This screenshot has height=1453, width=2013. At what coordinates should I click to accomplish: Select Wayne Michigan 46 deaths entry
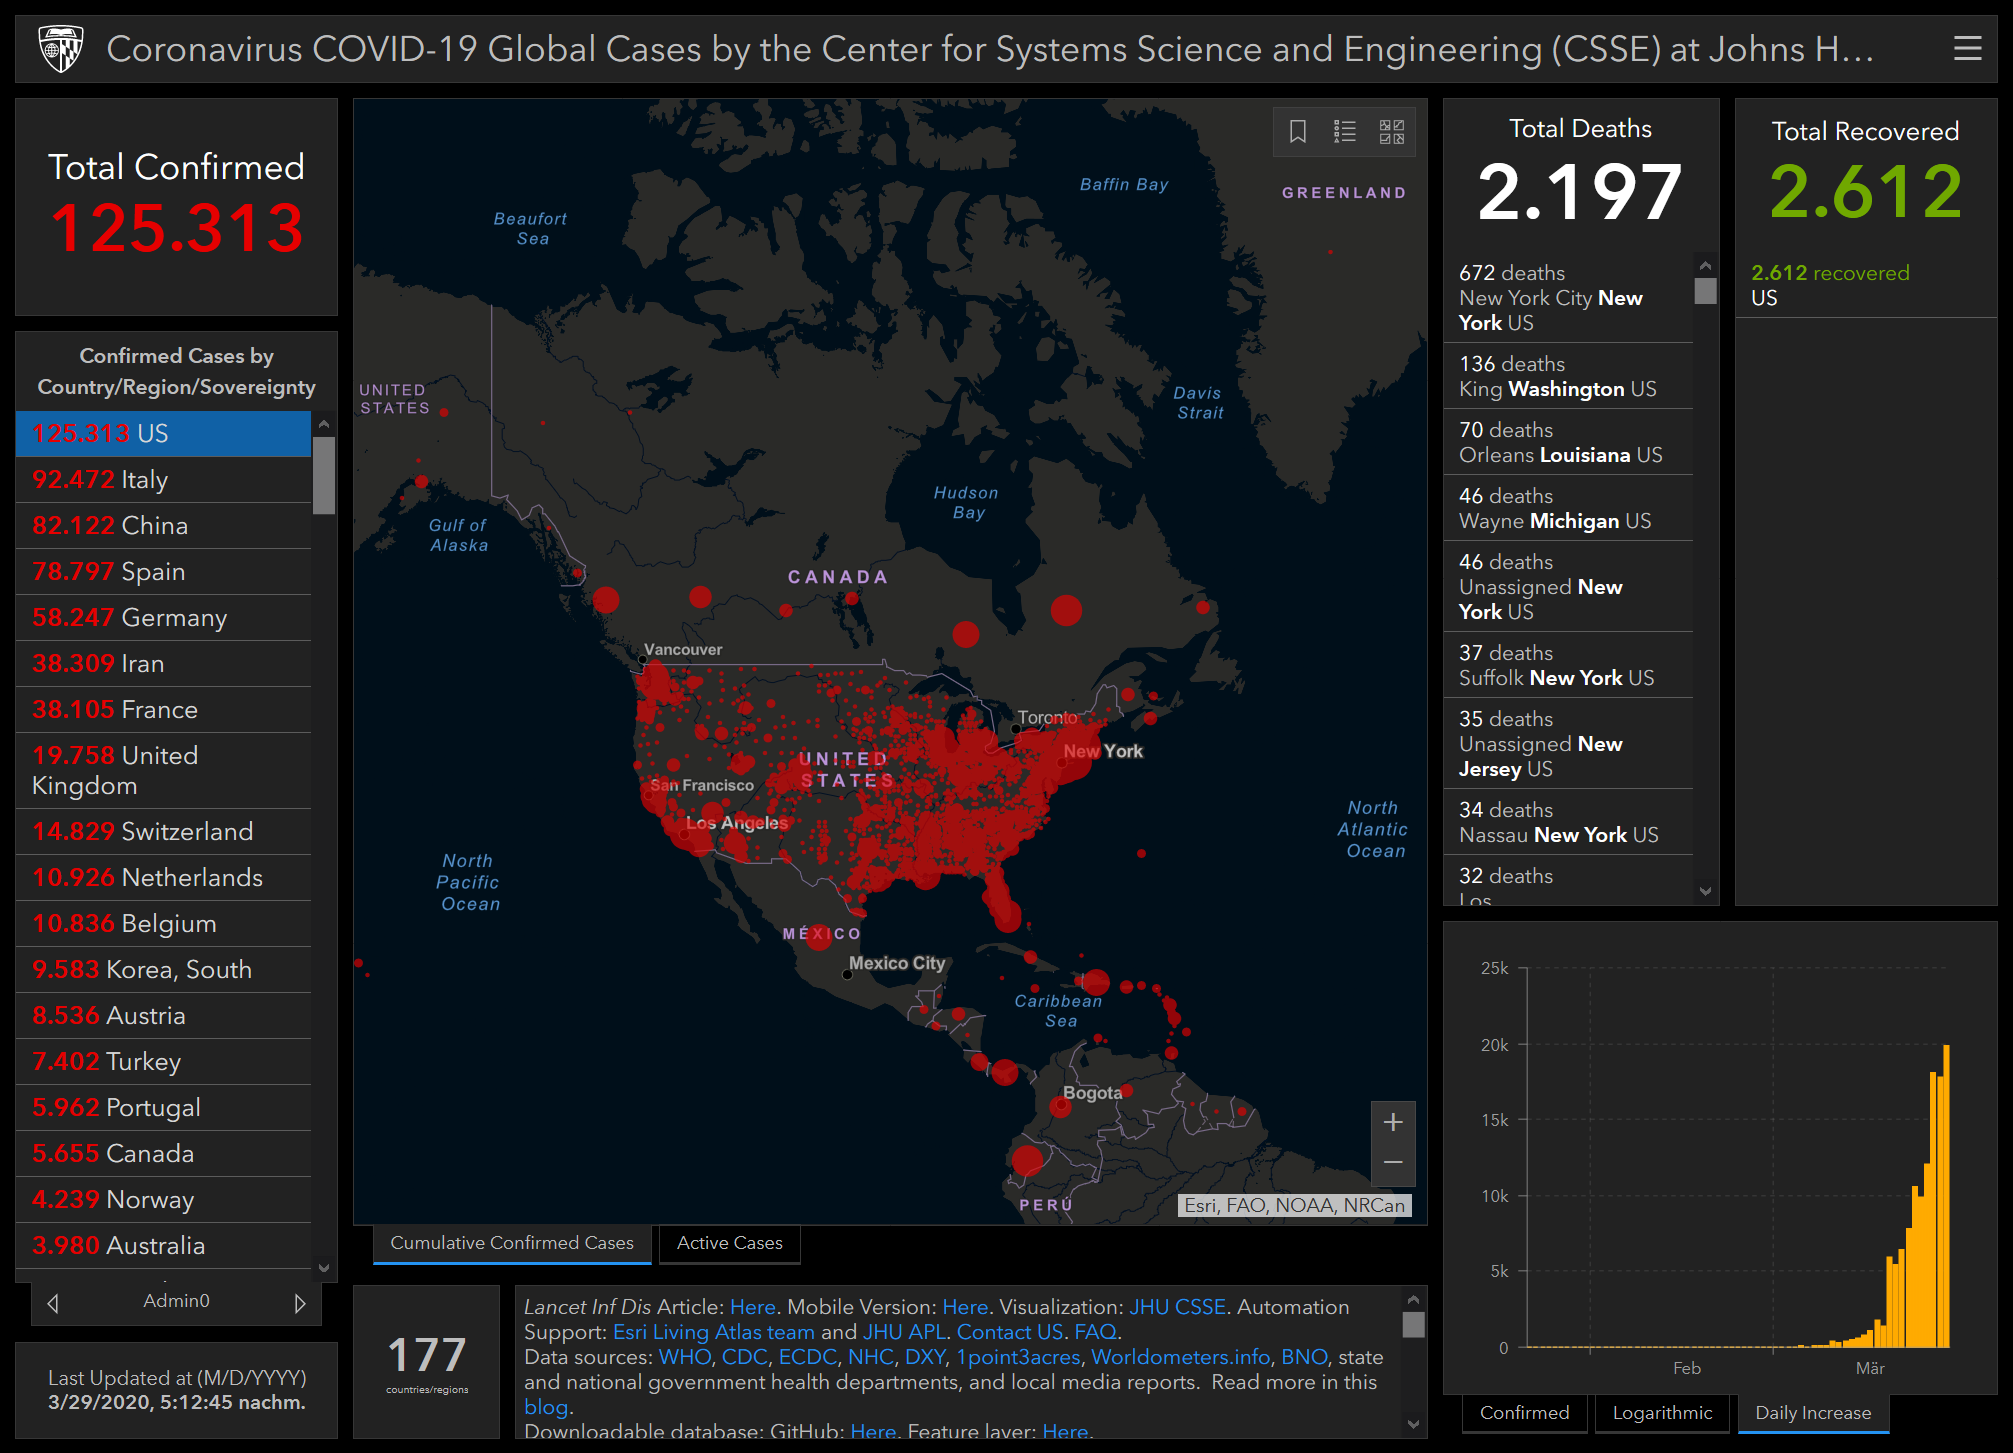click(x=1568, y=508)
